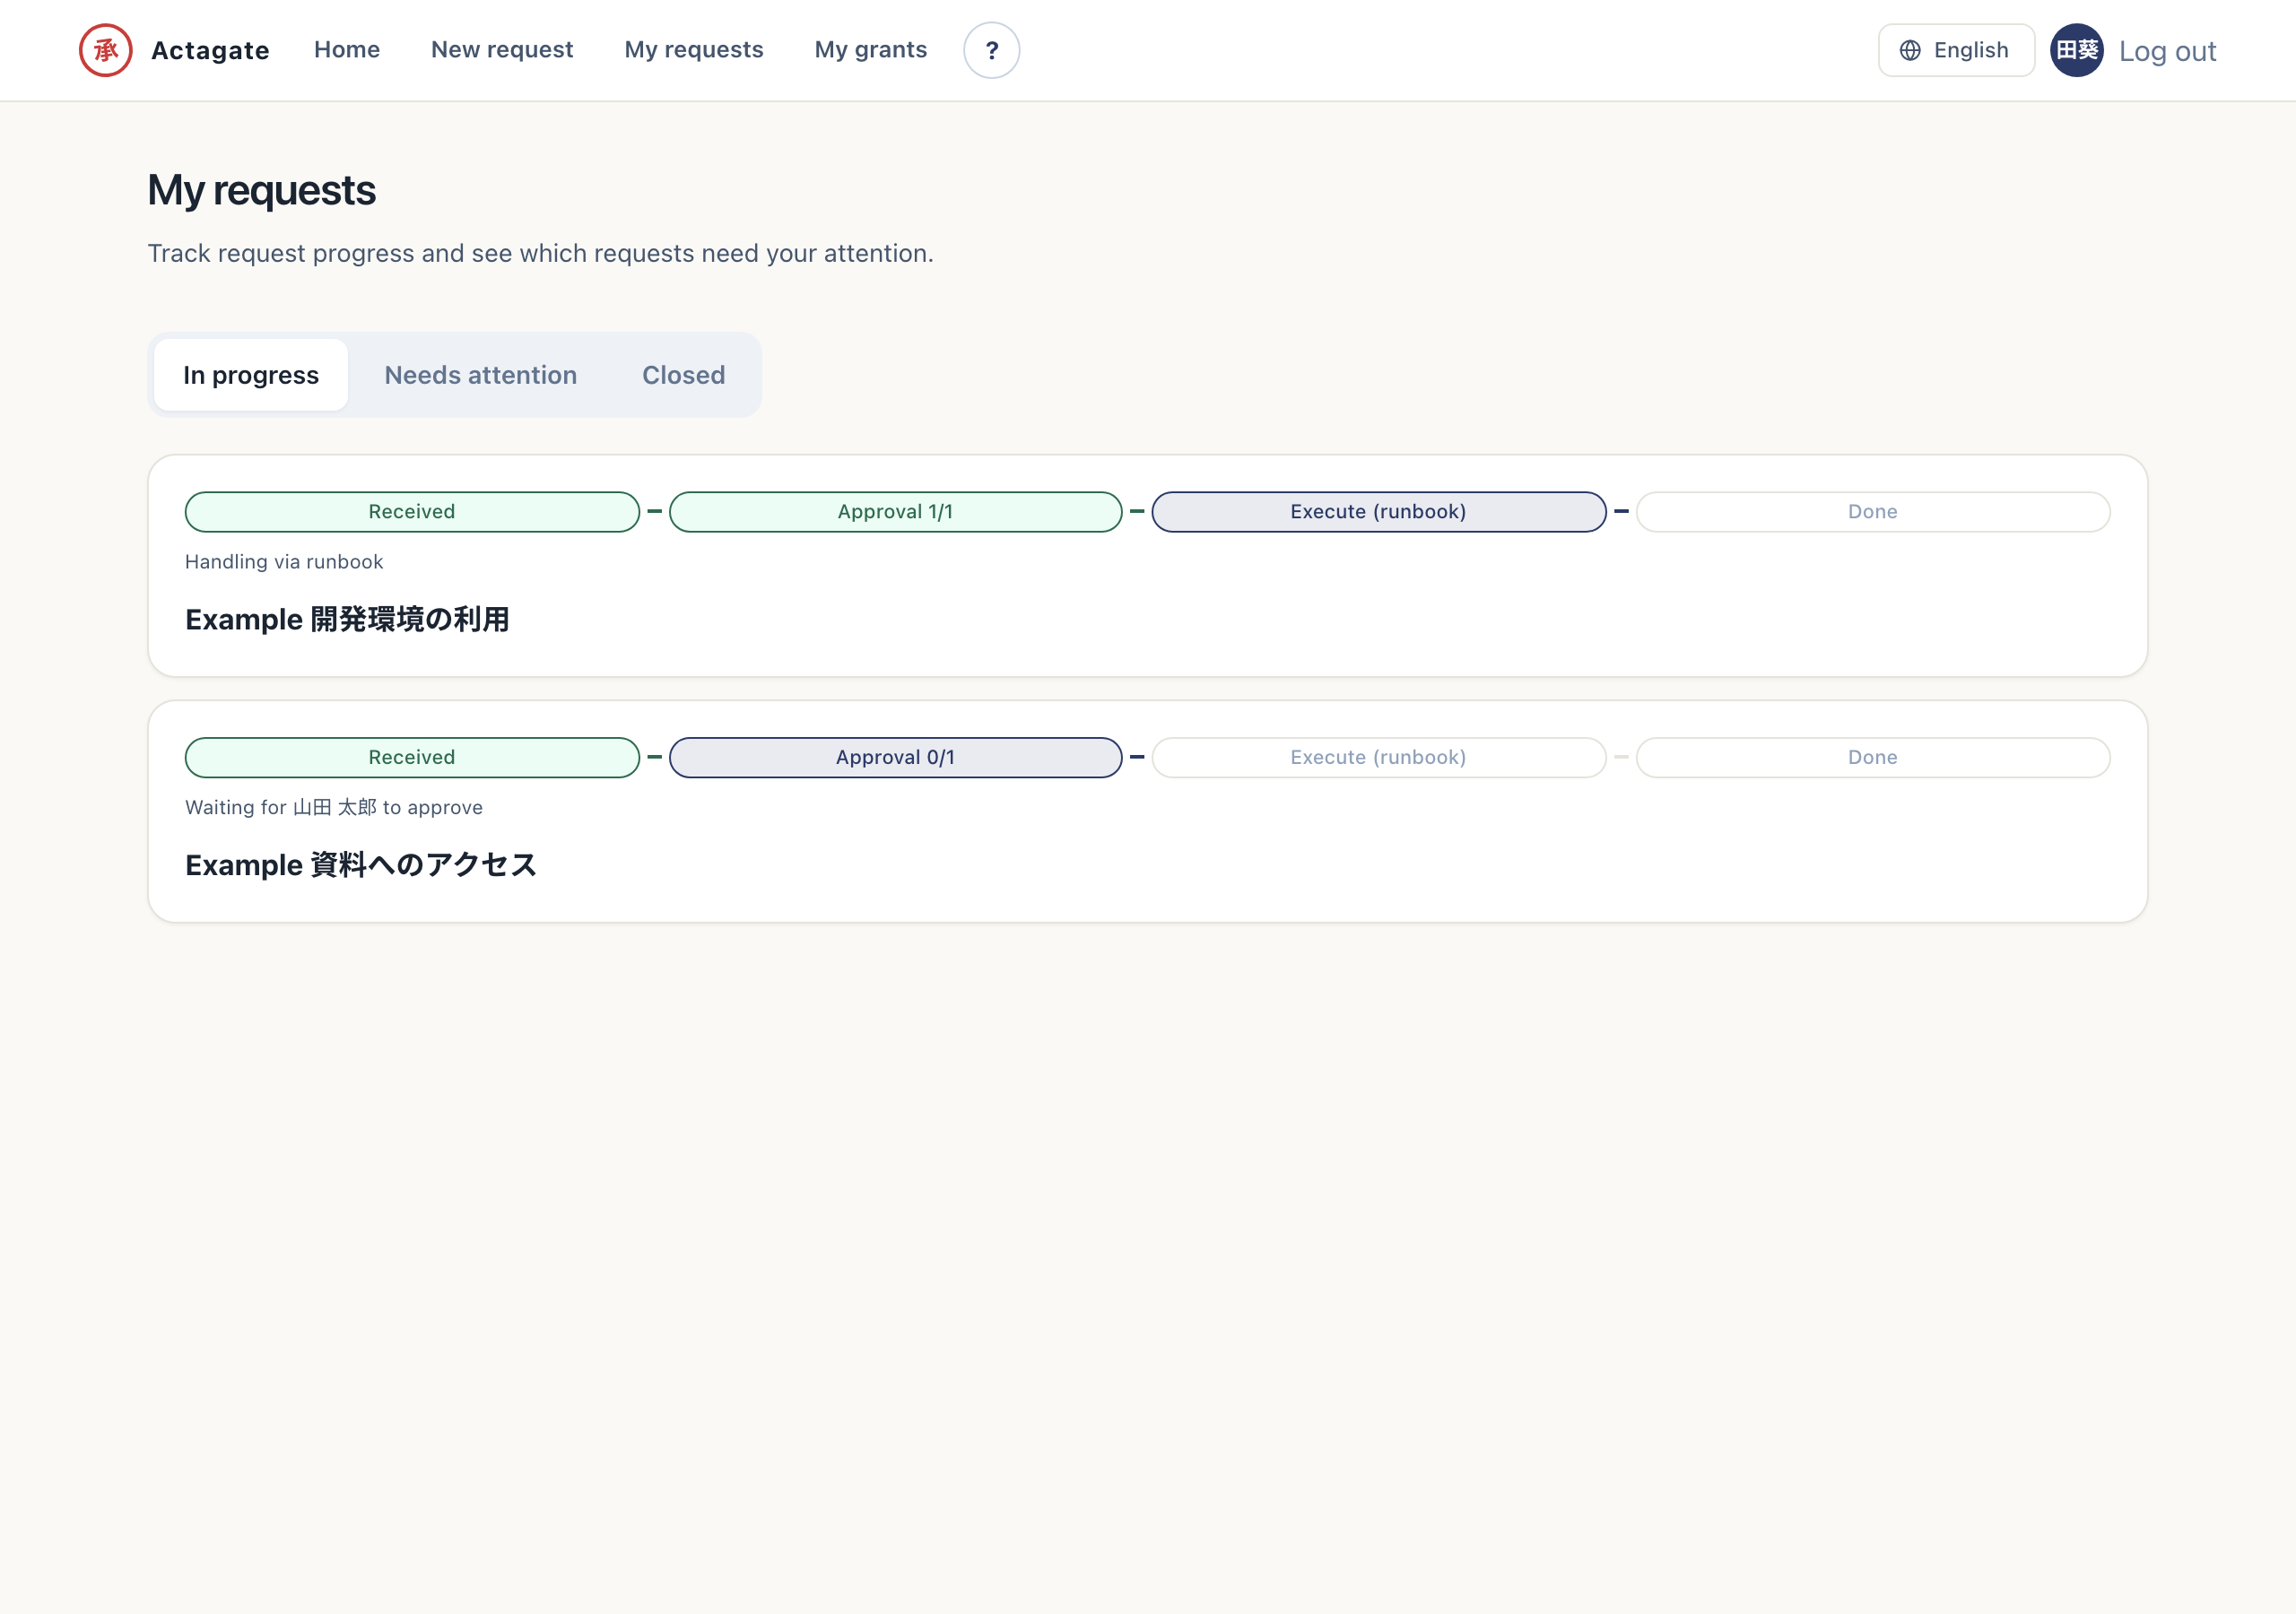
Task: Click Received step in 開発環境の利用 request
Action: [x=412, y=512]
